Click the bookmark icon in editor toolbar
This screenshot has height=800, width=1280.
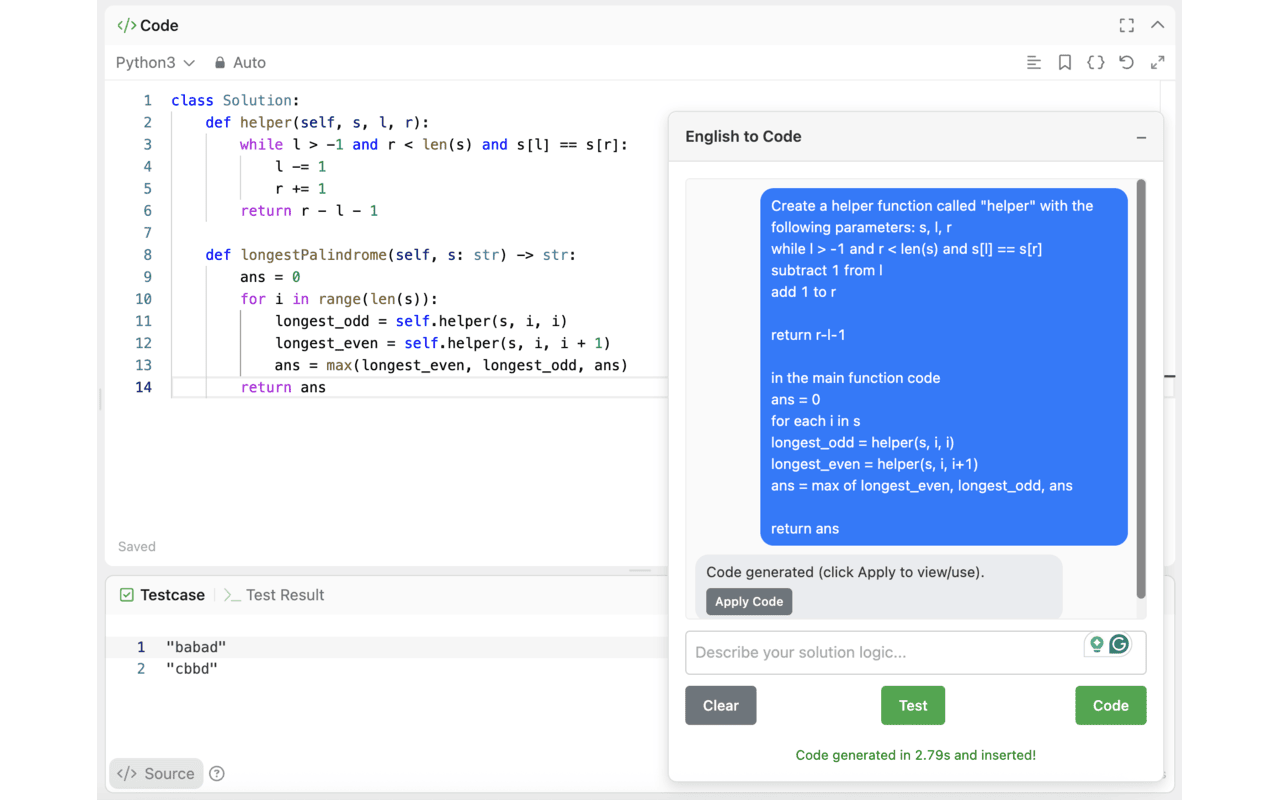coord(1065,62)
